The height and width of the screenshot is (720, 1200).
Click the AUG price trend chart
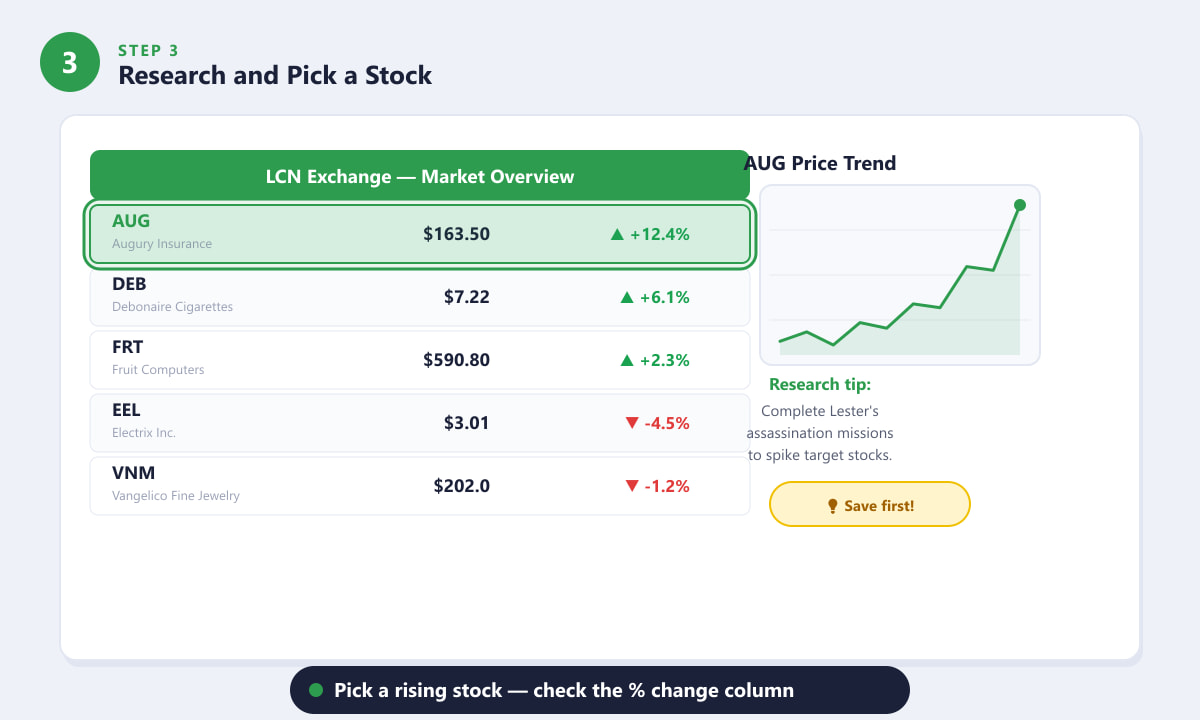[x=900, y=275]
